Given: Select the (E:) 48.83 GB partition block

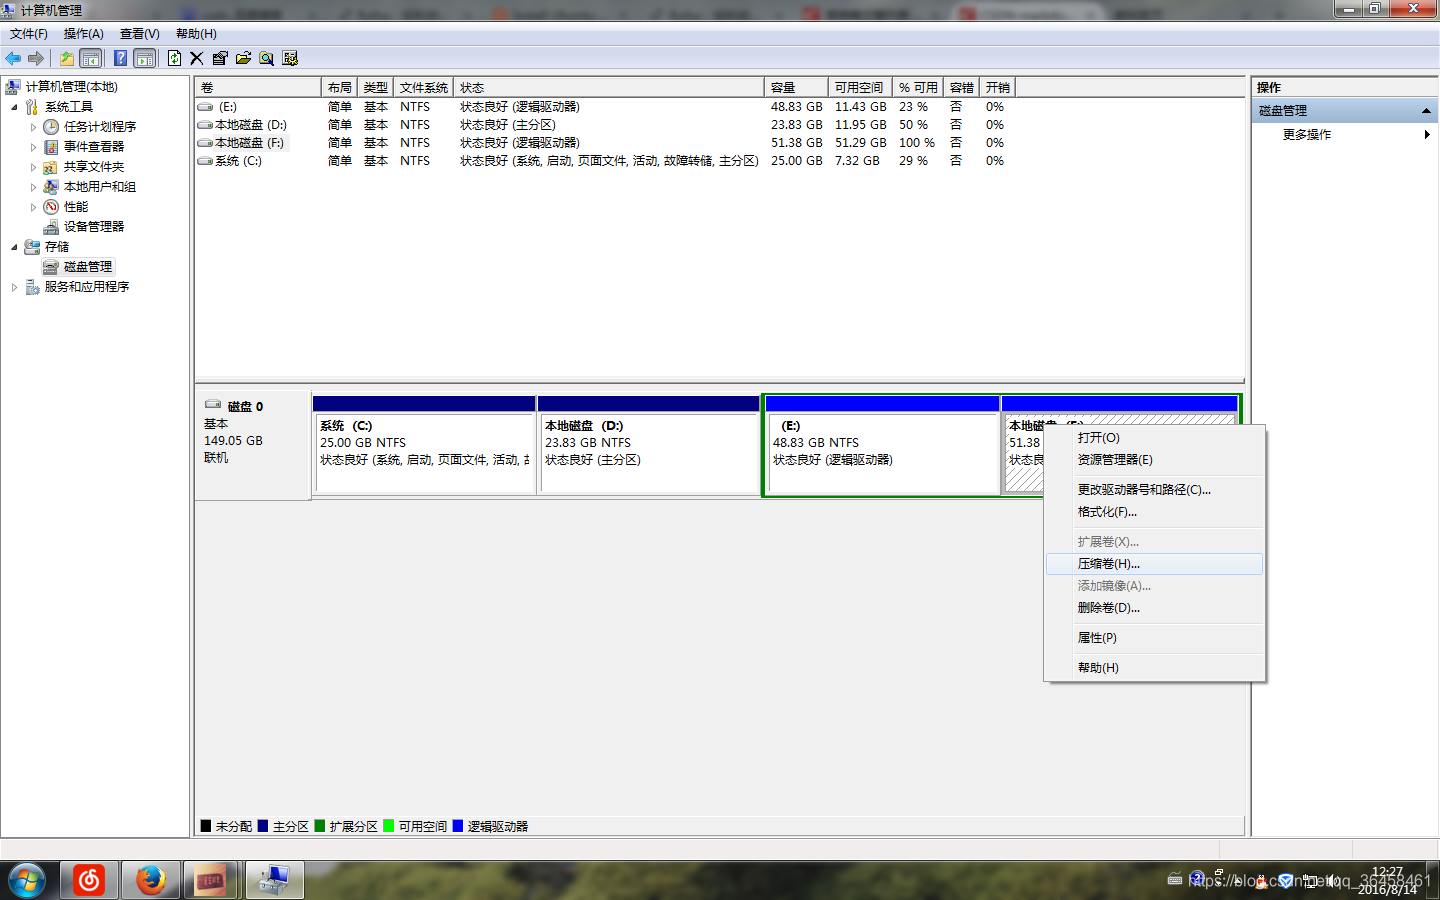Looking at the screenshot, I should pos(882,445).
